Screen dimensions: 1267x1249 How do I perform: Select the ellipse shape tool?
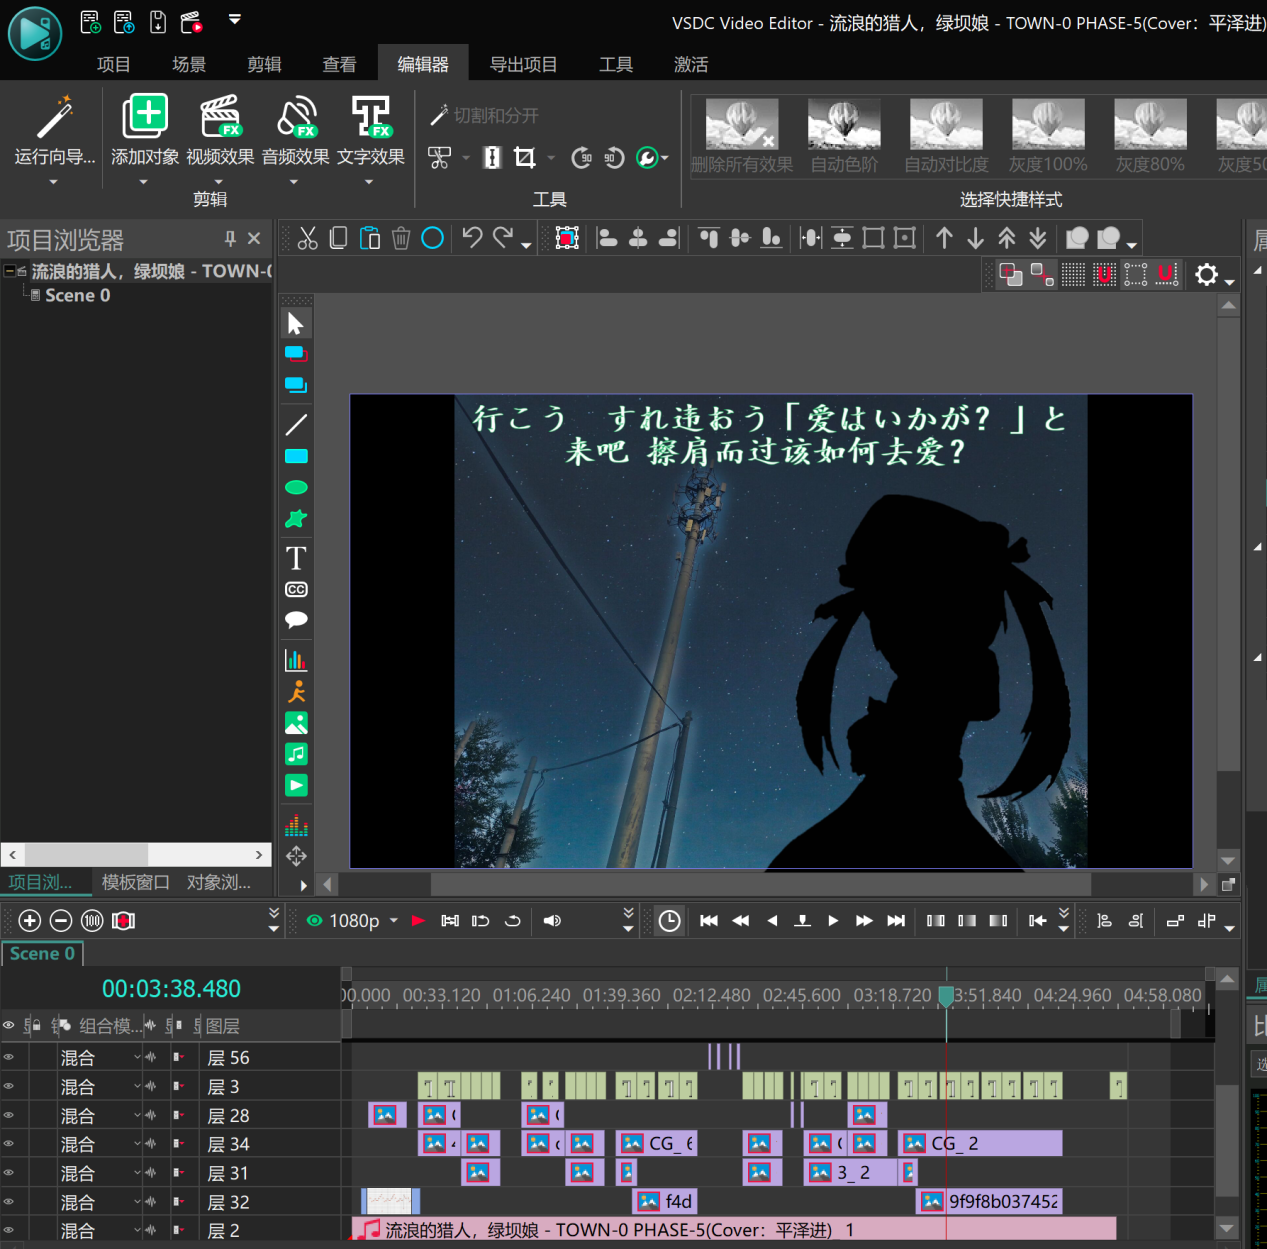tap(296, 487)
